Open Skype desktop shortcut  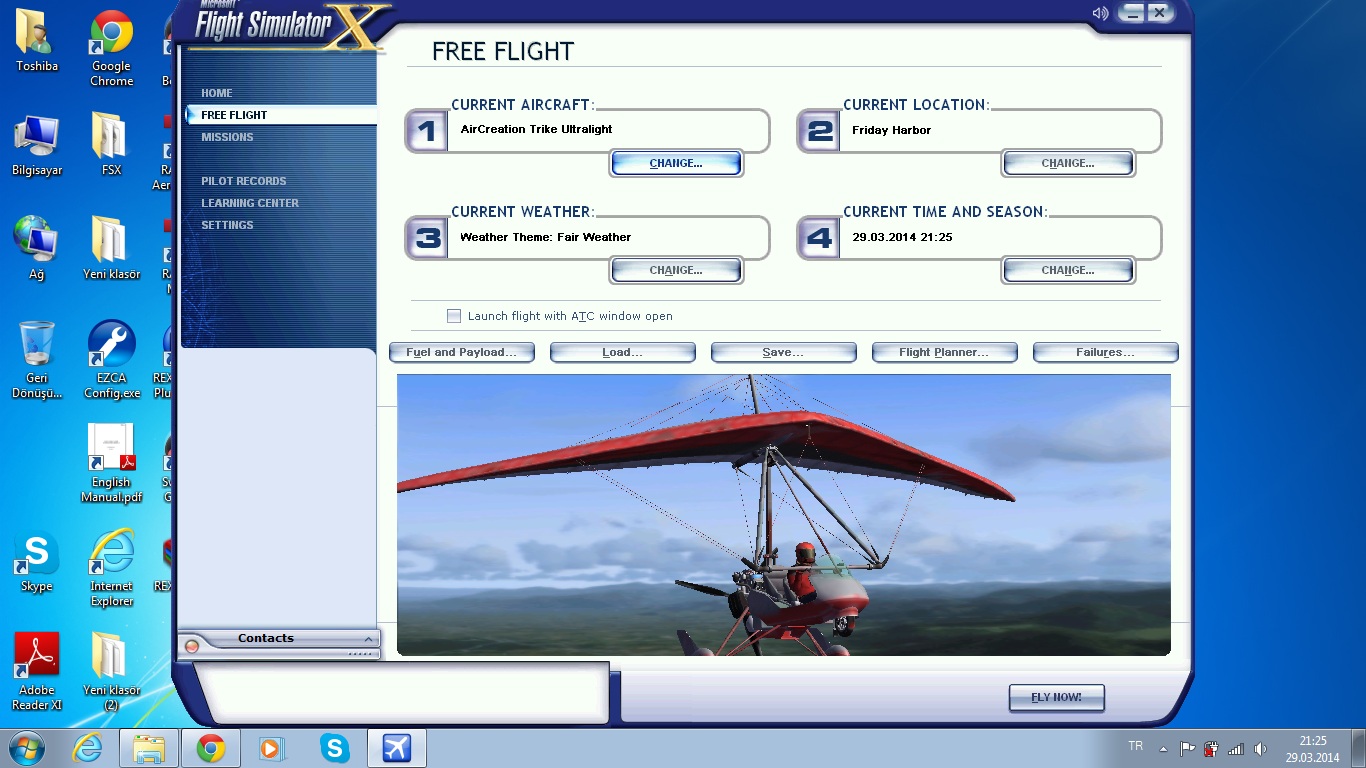pyautogui.click(x=37, y=563)
